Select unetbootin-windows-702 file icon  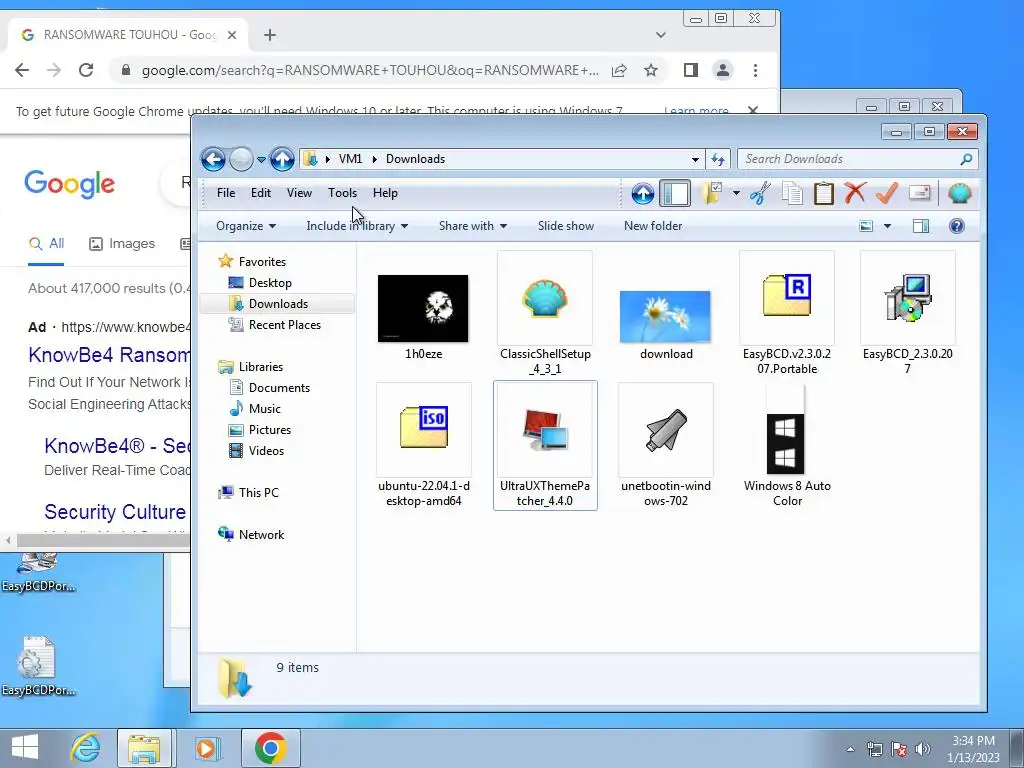(x=666, y=430)
